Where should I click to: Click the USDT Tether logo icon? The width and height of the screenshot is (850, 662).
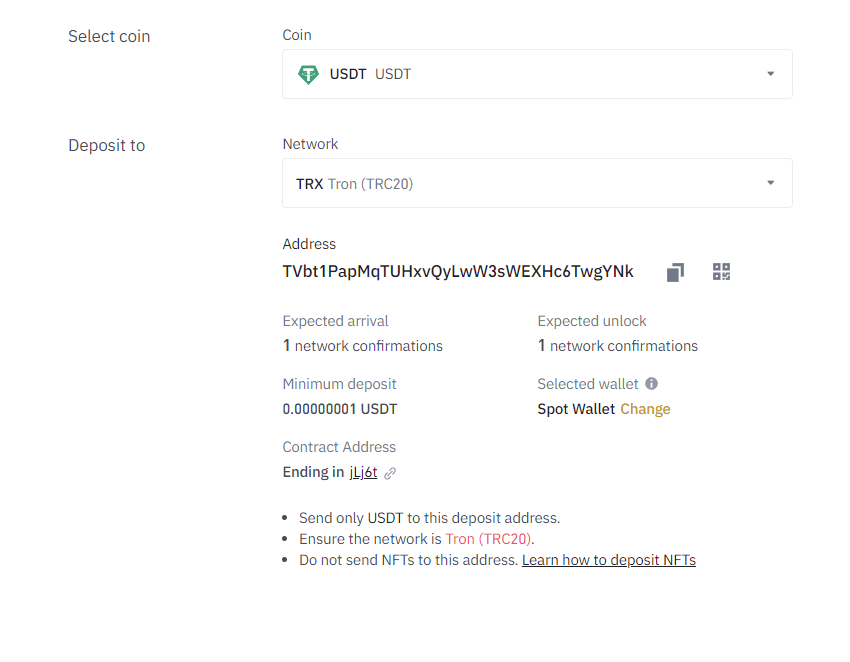pos(308,74)
